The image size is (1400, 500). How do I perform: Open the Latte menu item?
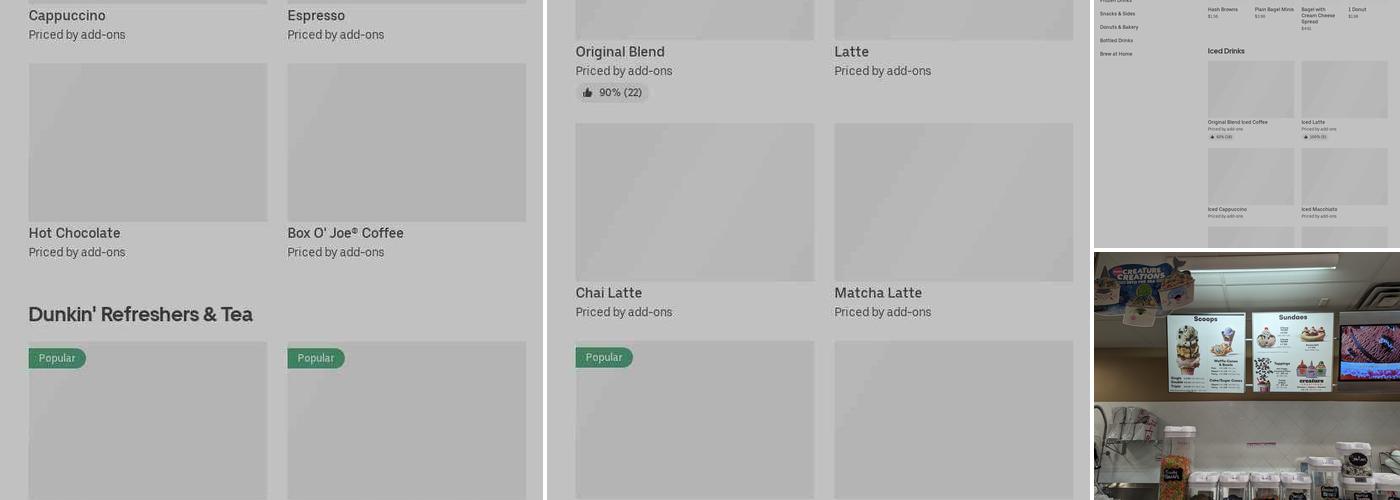click(x=852, y=52)
